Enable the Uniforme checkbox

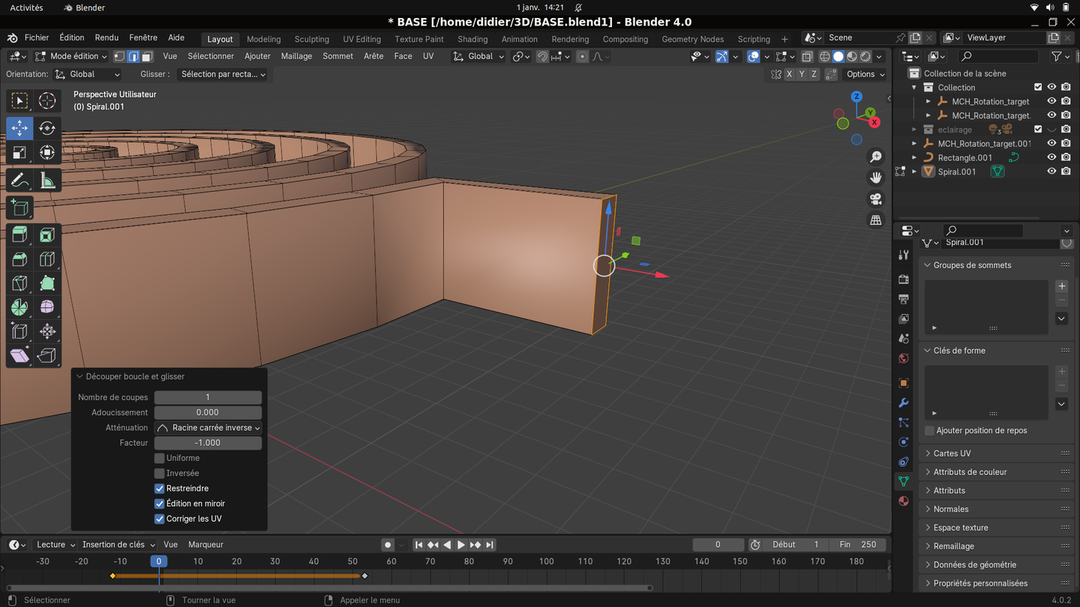click(159, 458)
